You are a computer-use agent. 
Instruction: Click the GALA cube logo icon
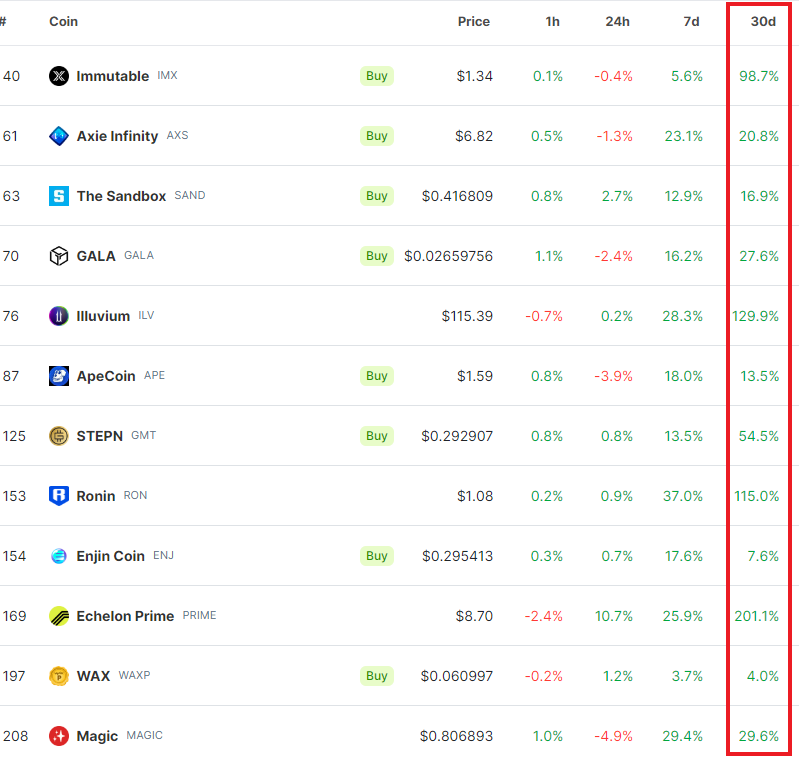(x=59, y=256)
